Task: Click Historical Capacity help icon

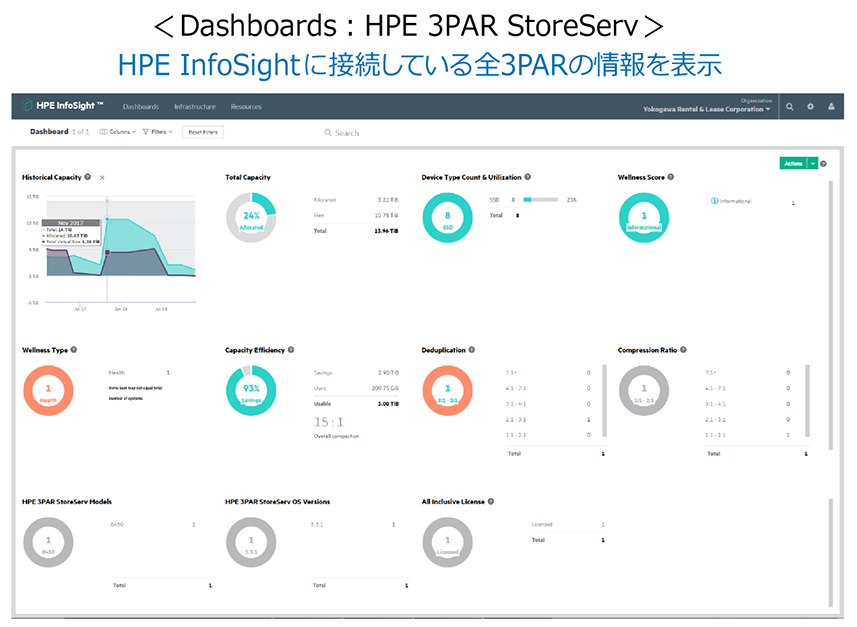Action: (87, 177)
